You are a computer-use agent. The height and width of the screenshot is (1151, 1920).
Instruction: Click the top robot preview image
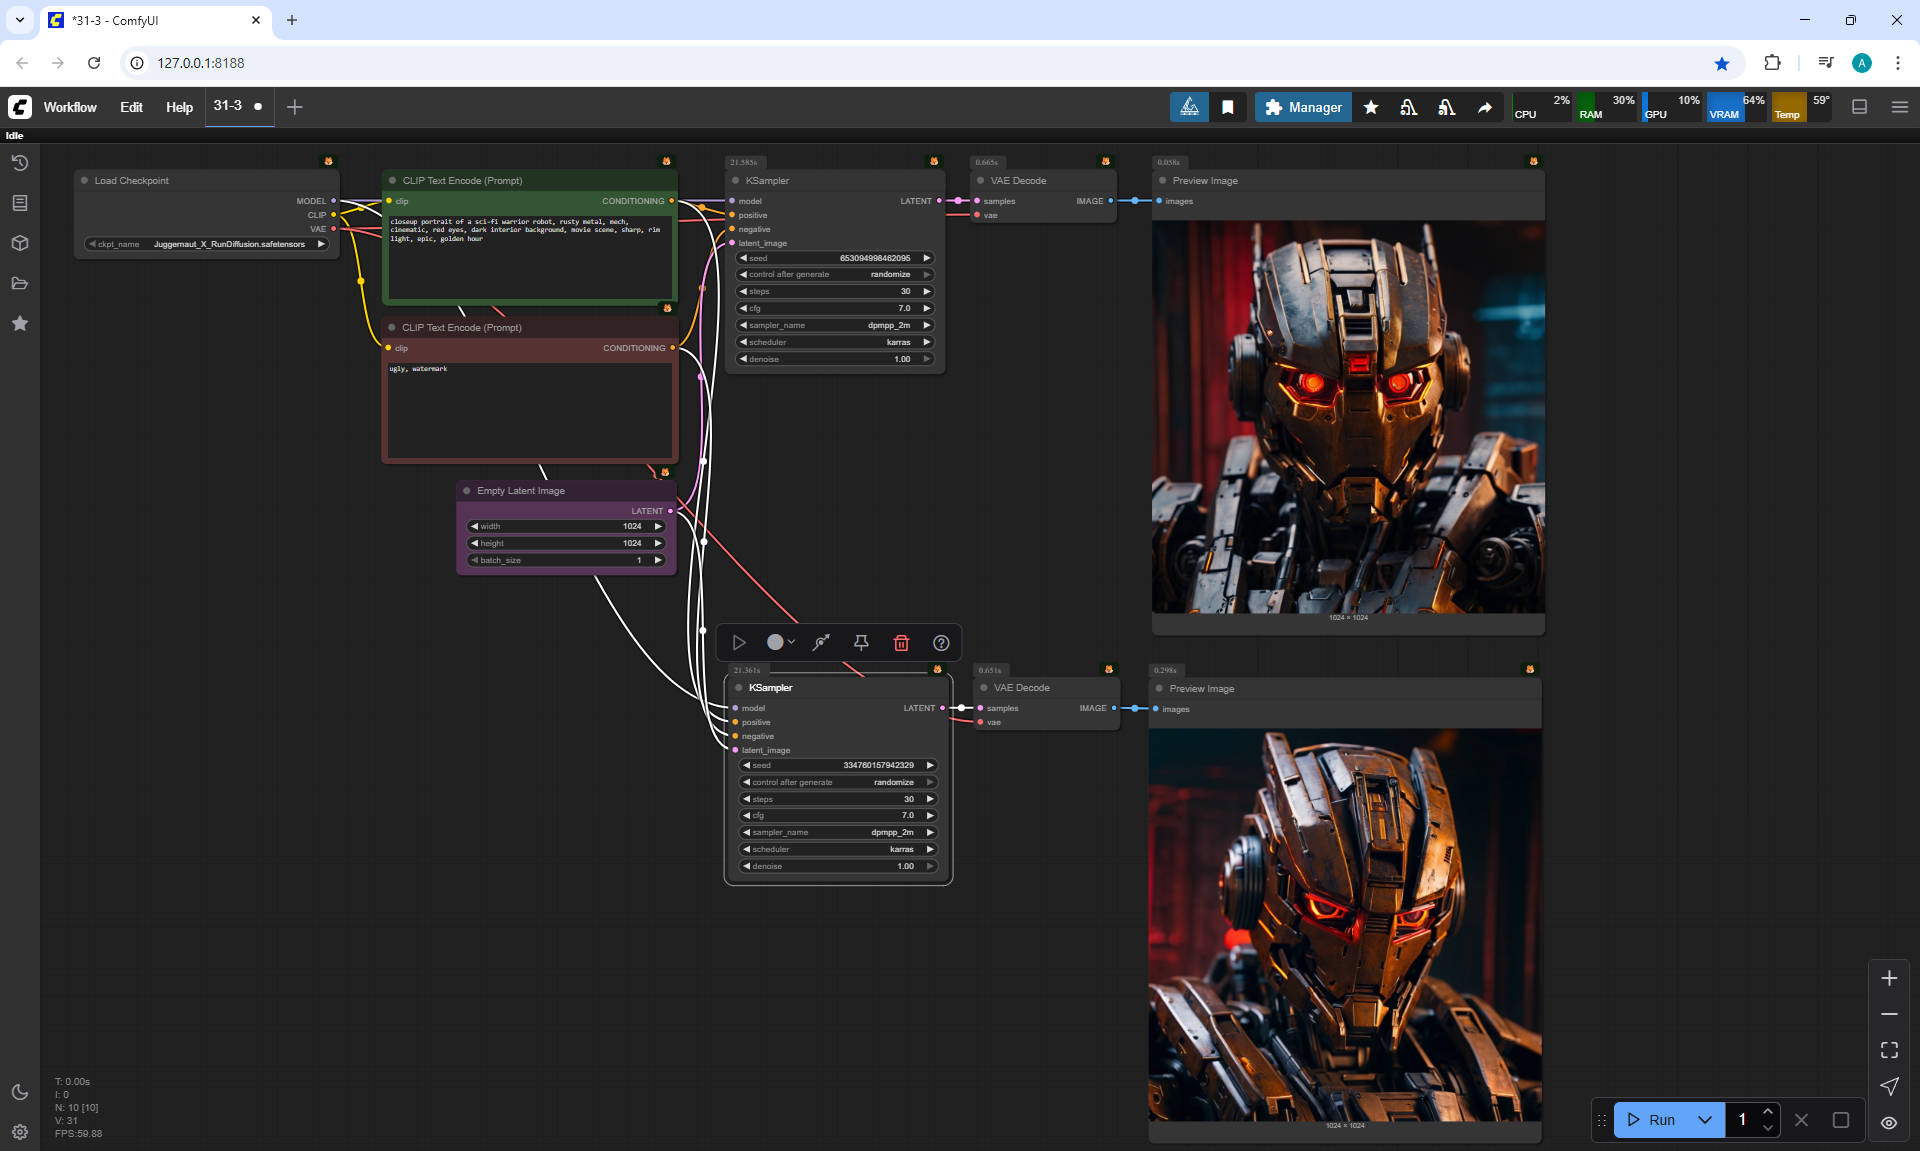(x=1348, y=416)
